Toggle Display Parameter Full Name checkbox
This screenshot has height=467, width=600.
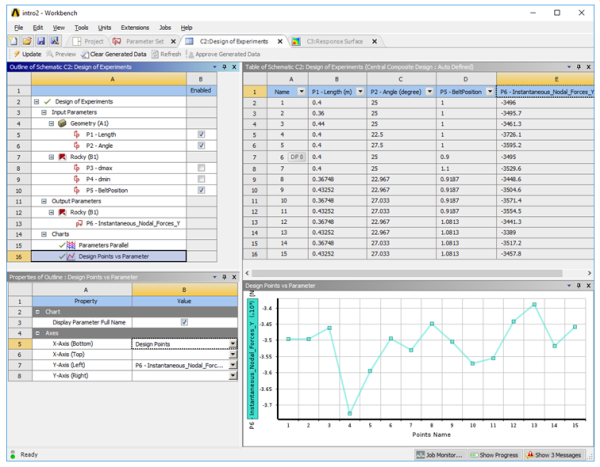click(184, 322)
